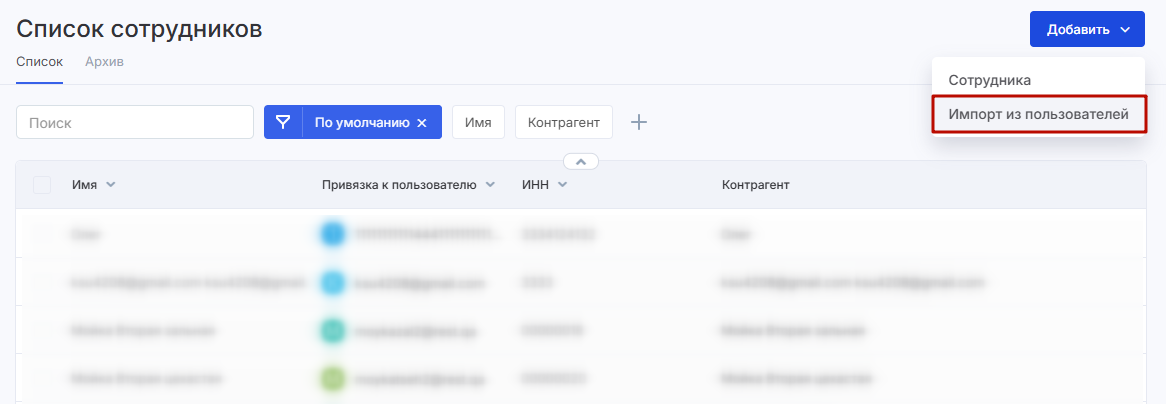Screen dimensions: 1166x404
Task: Remove the 'По умолчанию' filter with X
Action: pos(422,123)
